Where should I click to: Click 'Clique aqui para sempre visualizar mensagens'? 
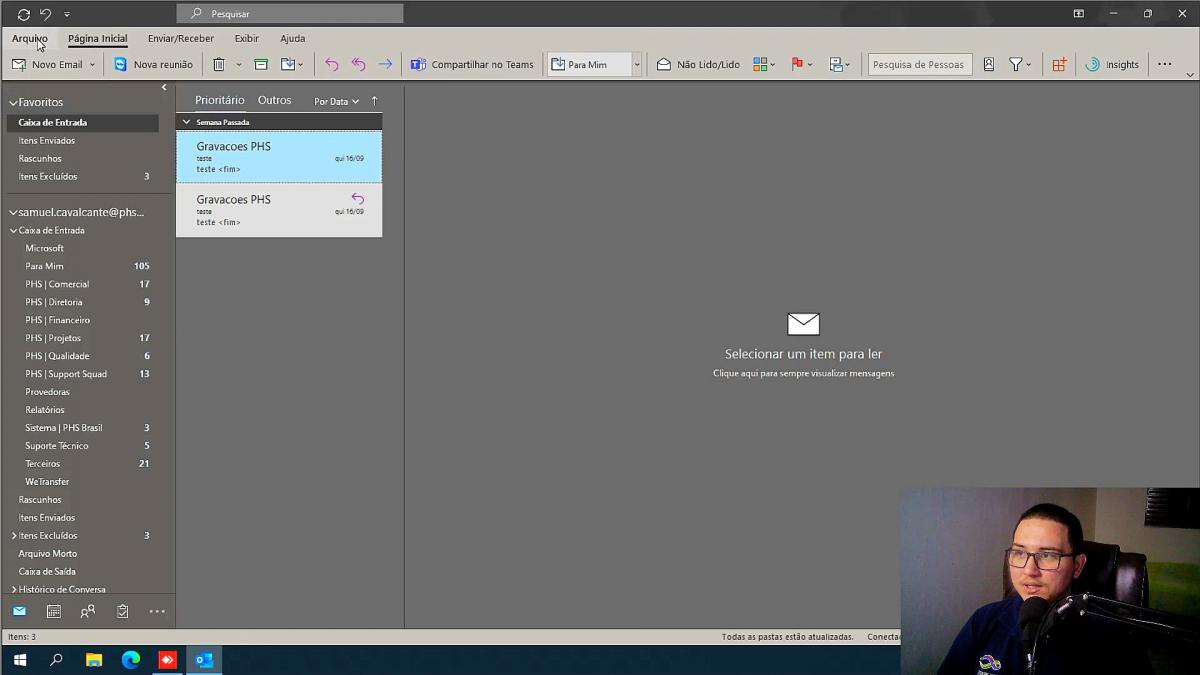click(x=803, y=373)
